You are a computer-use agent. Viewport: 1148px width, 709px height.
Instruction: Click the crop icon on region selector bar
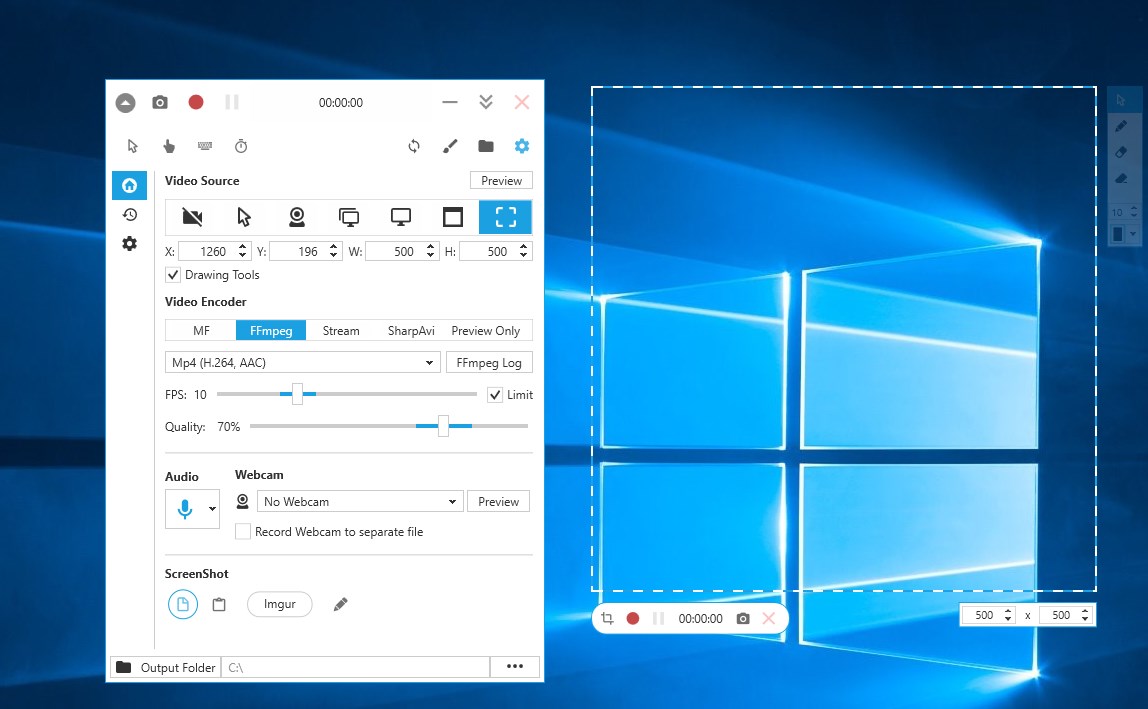click(x=607, y=618)
